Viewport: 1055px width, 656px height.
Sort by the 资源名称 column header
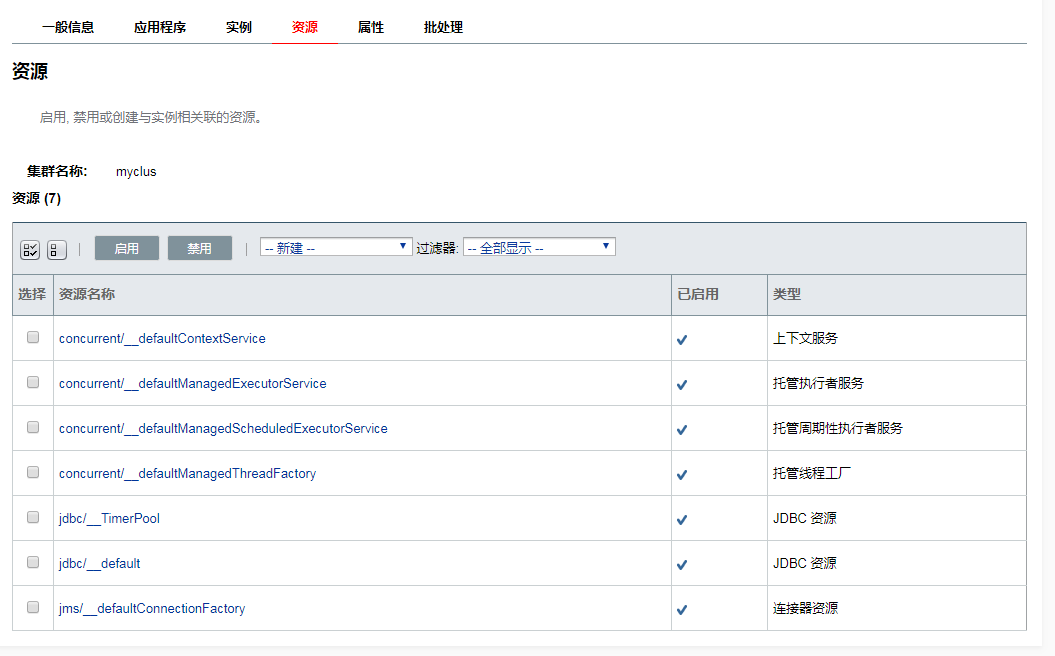point(87,295)
